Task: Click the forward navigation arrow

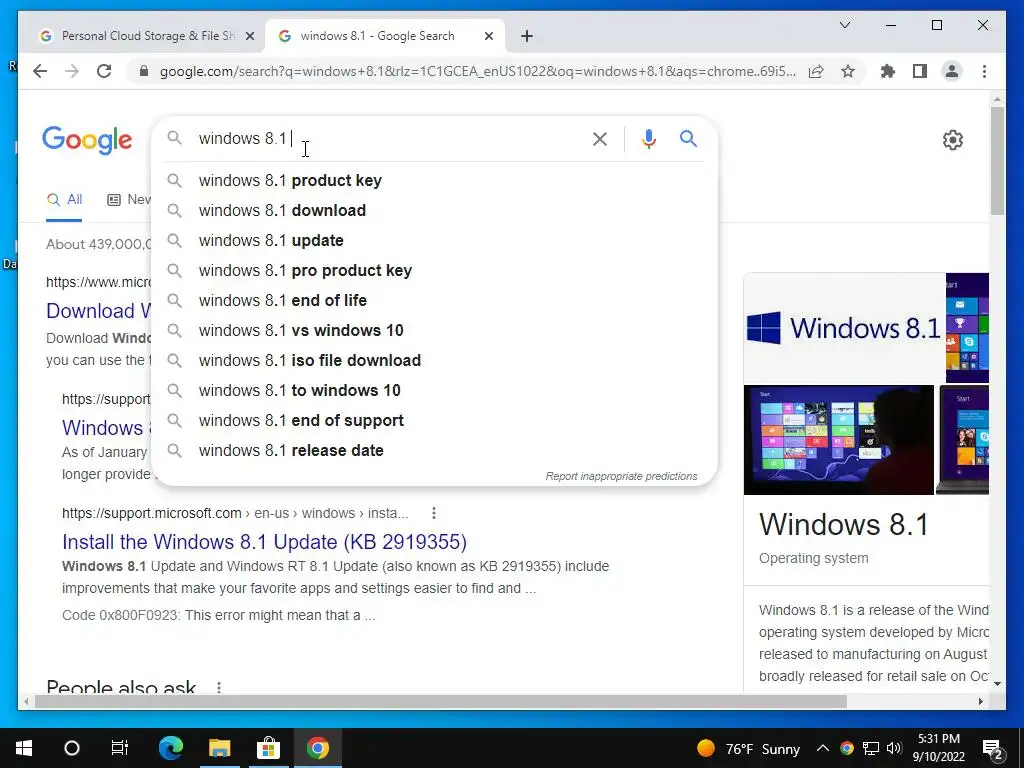Action: (72, 71)
